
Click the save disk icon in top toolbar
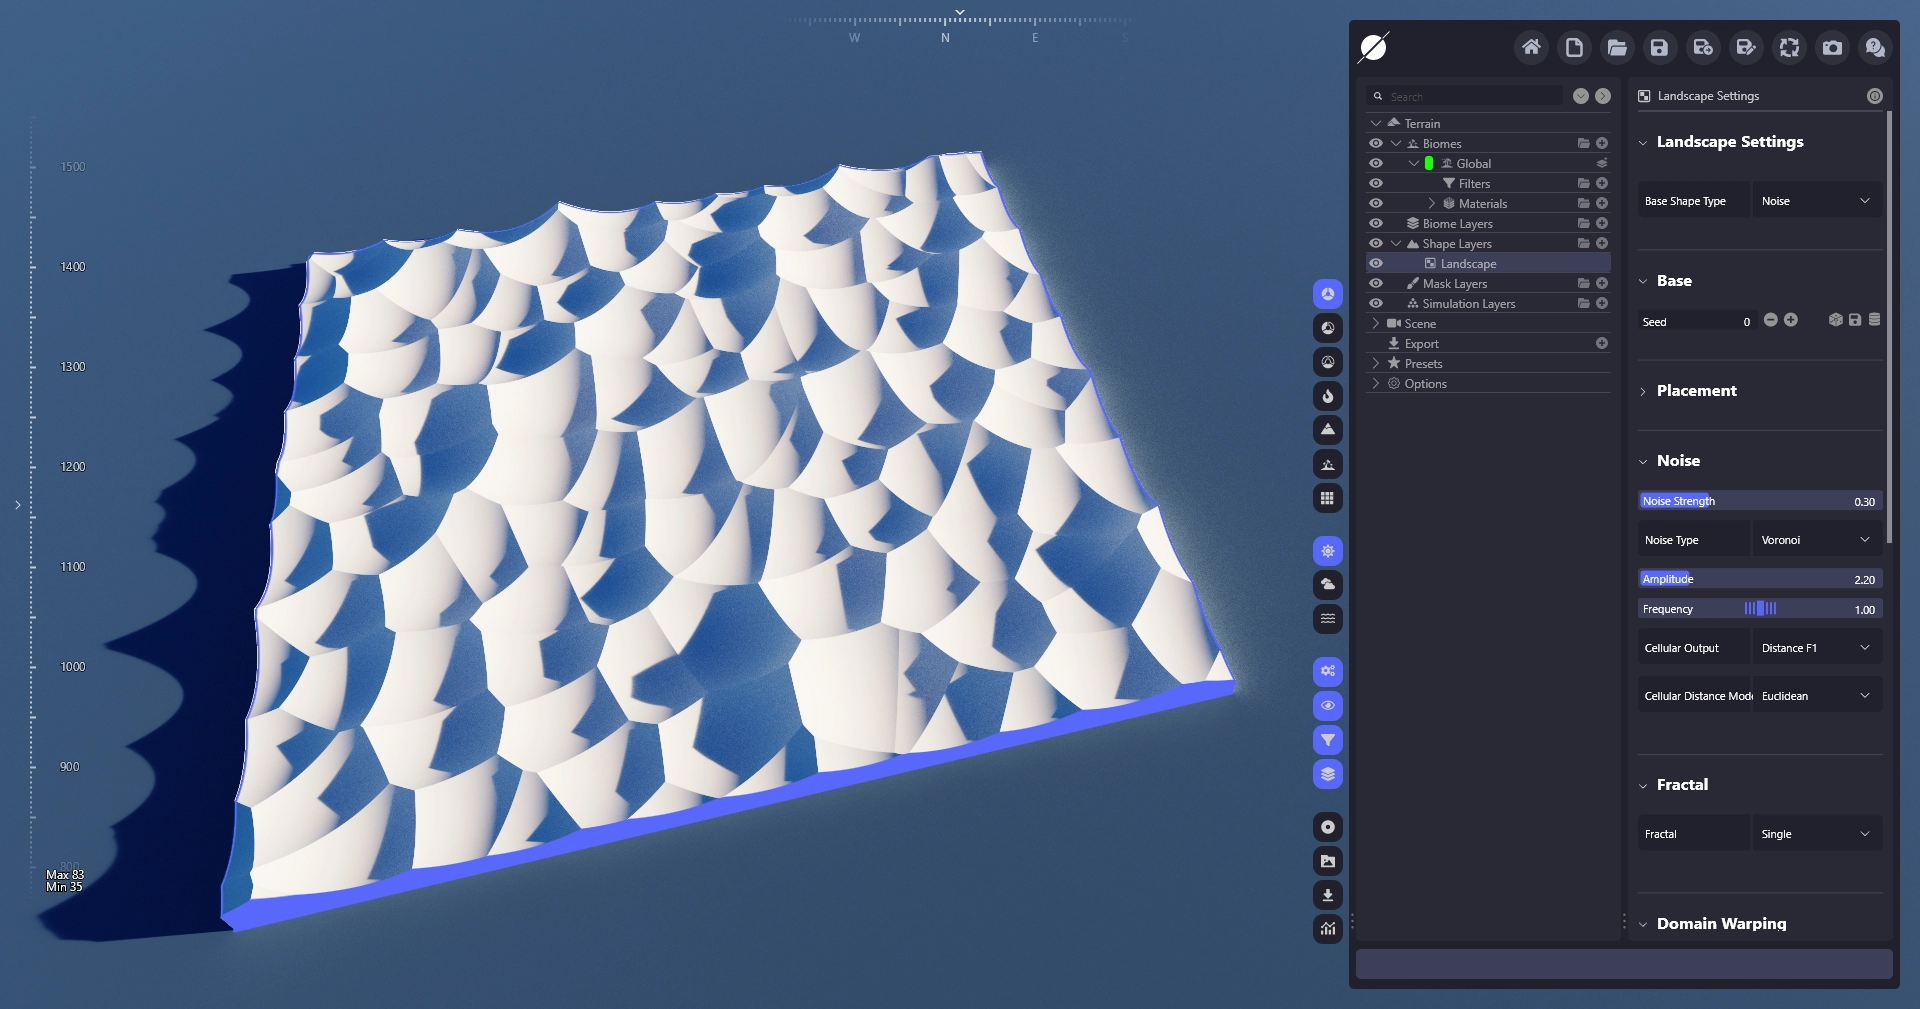1659,47
